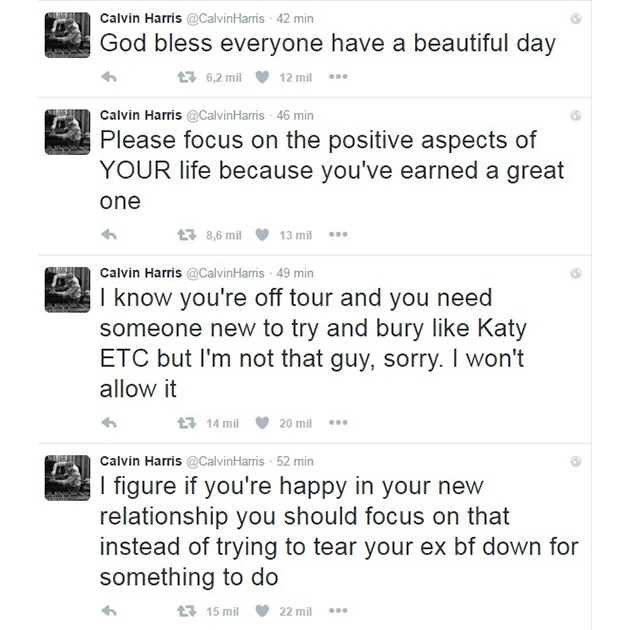Retweet the "I figure if you're happy" tweet

[x=184, y=611]
